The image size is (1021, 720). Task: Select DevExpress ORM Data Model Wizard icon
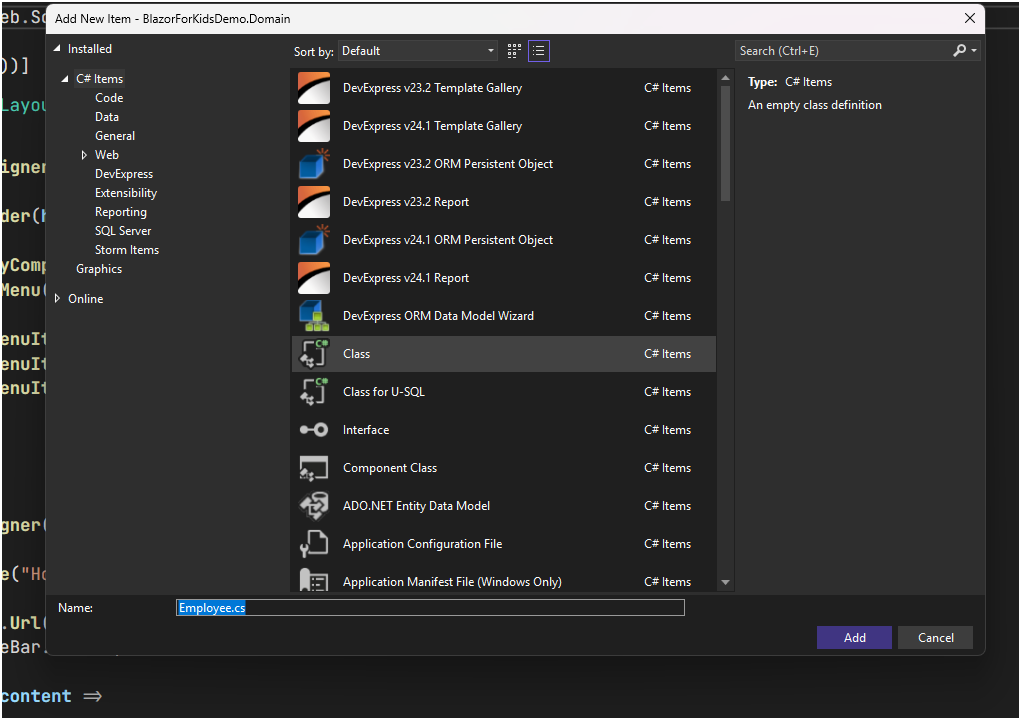click(314, 316)
